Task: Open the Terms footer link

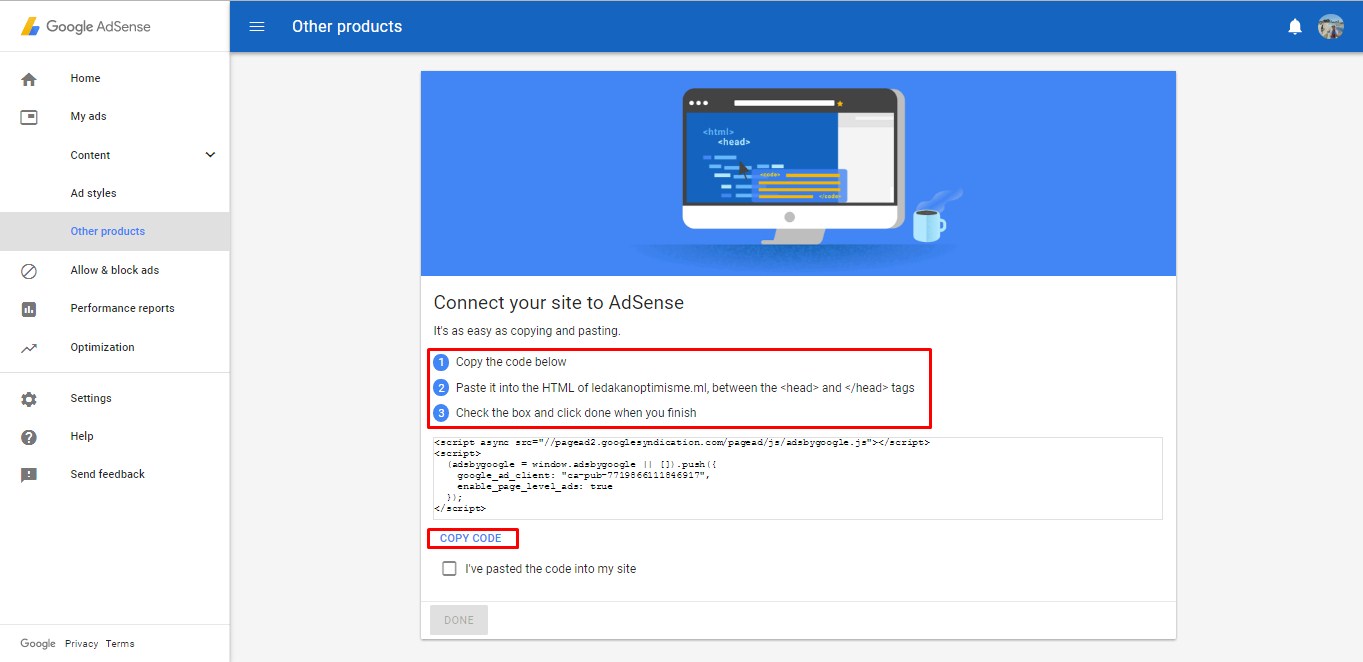Action: tap(120, 644)
